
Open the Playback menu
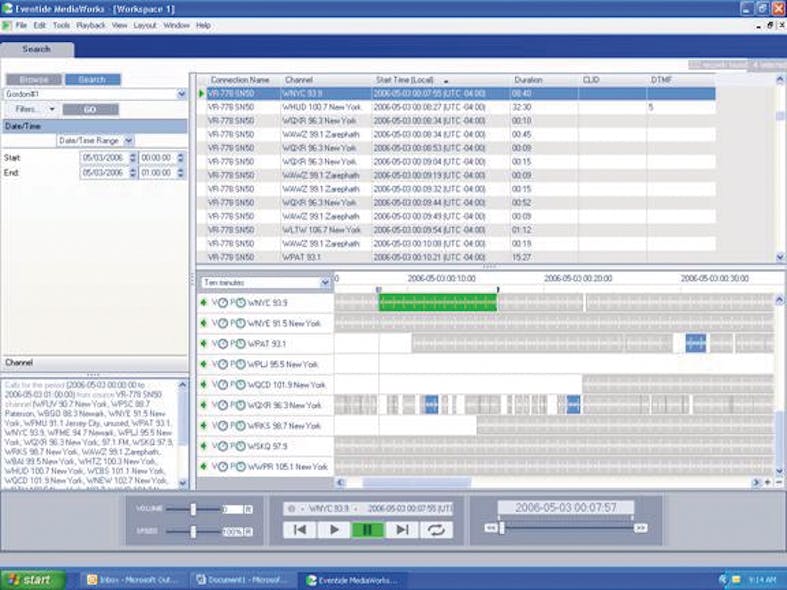coord(91,25)
